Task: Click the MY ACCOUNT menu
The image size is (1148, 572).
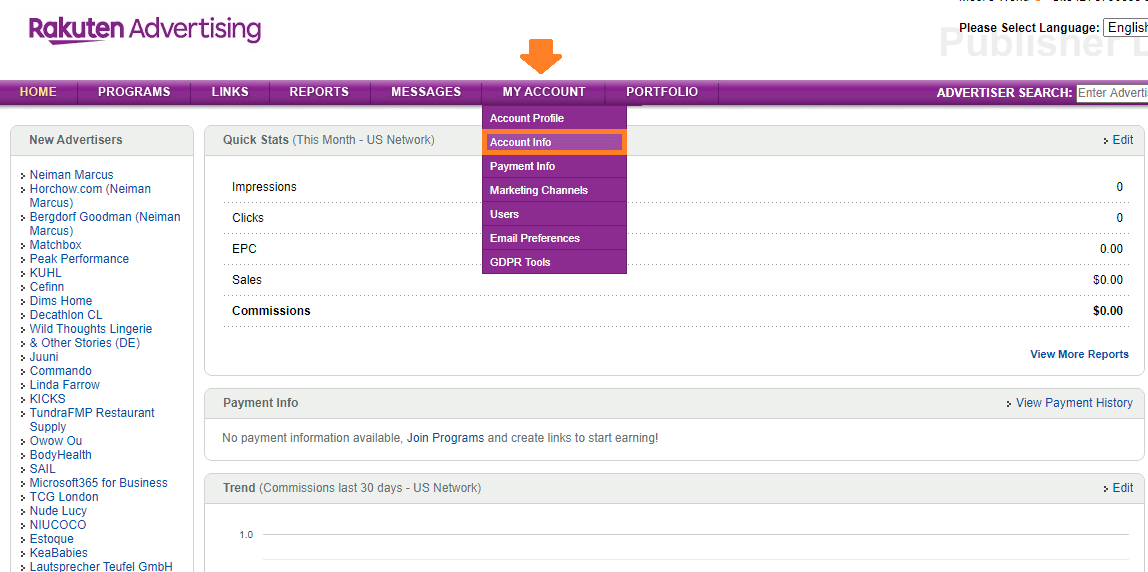Action: [x=544, y=92]
